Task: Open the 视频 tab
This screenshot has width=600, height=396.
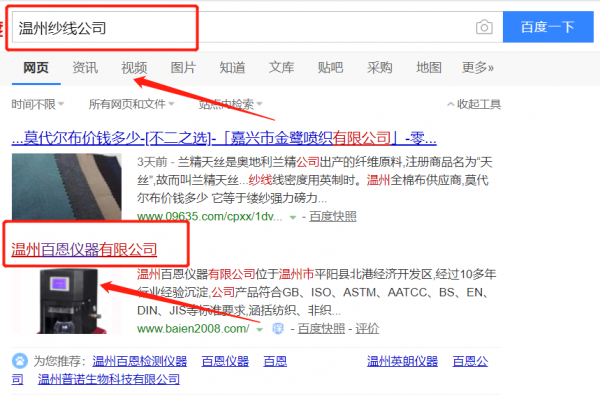Action: [134, 68]
